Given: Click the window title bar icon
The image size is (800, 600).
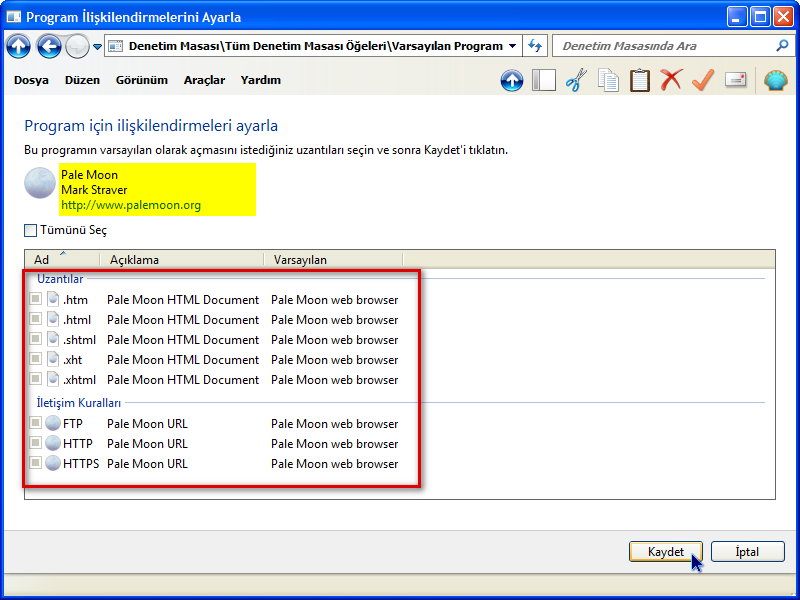Looking at the screenshot, I should 14,17.
